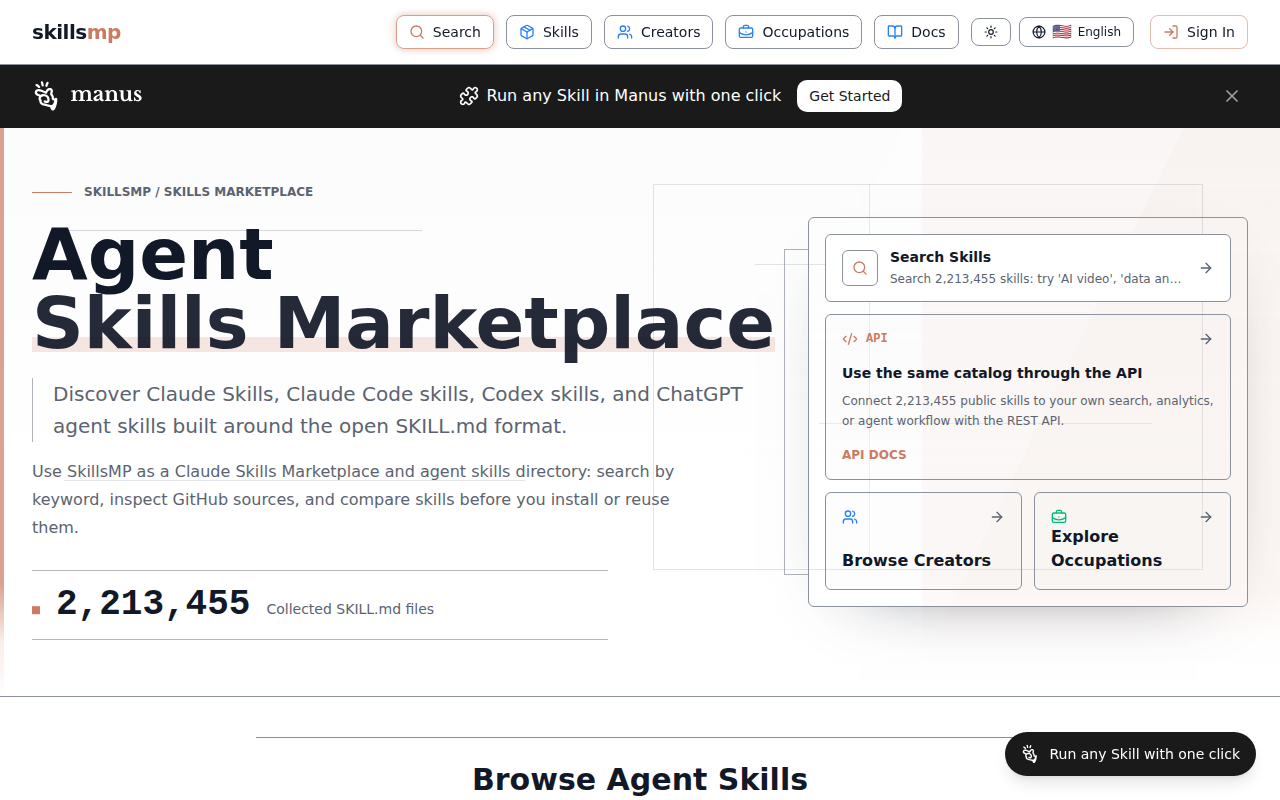Click 'Use the same catalog through the API' heading
The width and height of the screenshot is (1280, 800).
click(992, 373)
